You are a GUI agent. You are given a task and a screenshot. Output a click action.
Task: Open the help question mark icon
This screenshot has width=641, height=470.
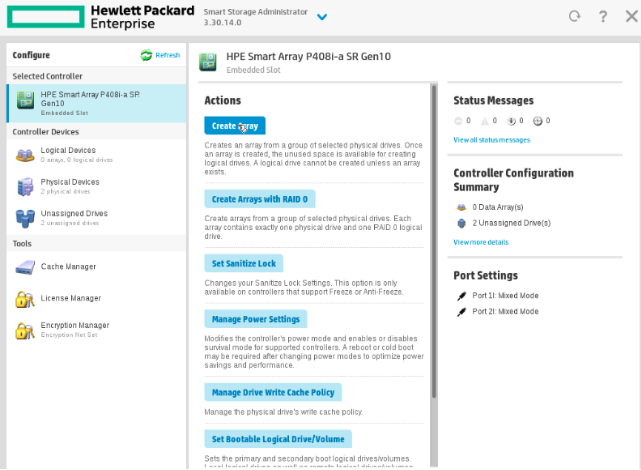click(603, 16)
